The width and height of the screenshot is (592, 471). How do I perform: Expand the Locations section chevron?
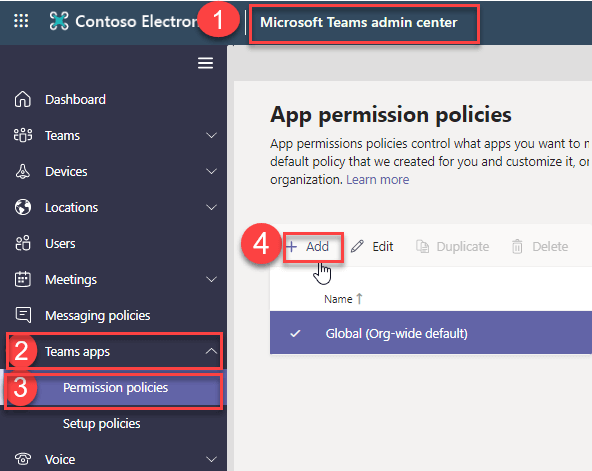tap(211, 208)
